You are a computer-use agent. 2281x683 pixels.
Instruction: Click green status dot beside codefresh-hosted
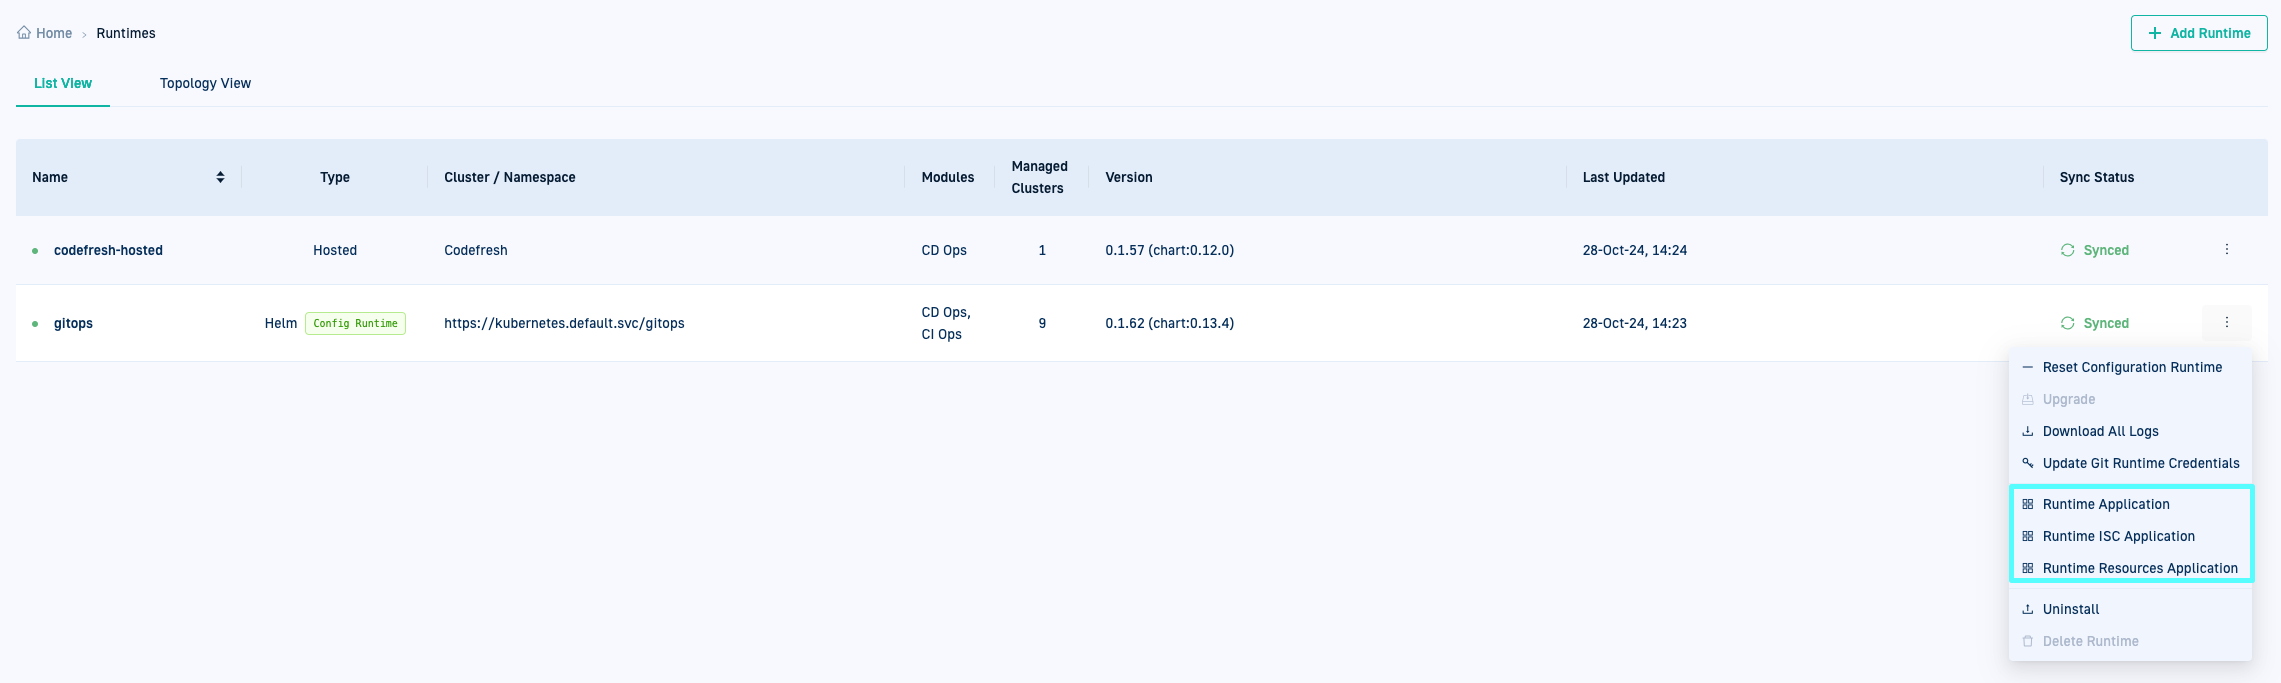point(35,251)
